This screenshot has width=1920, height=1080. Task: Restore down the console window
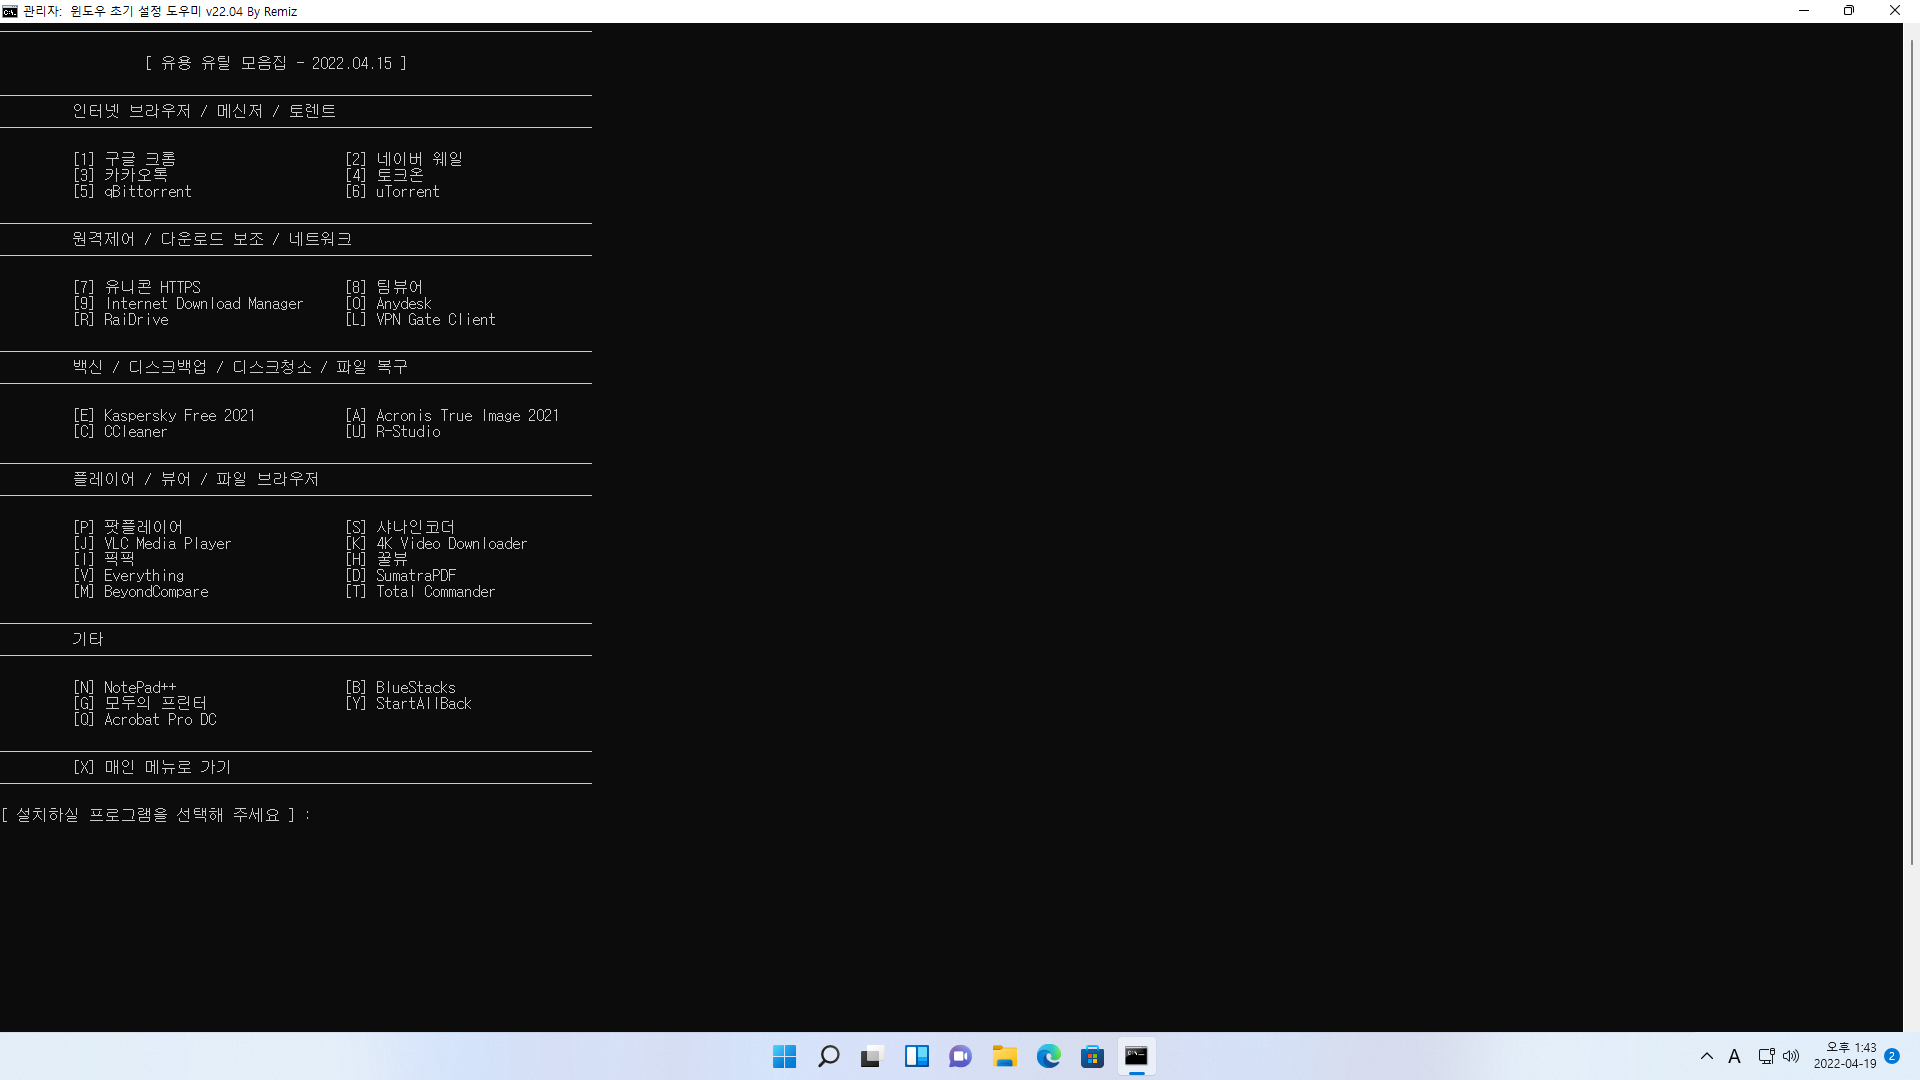[x=1849, y=11]
